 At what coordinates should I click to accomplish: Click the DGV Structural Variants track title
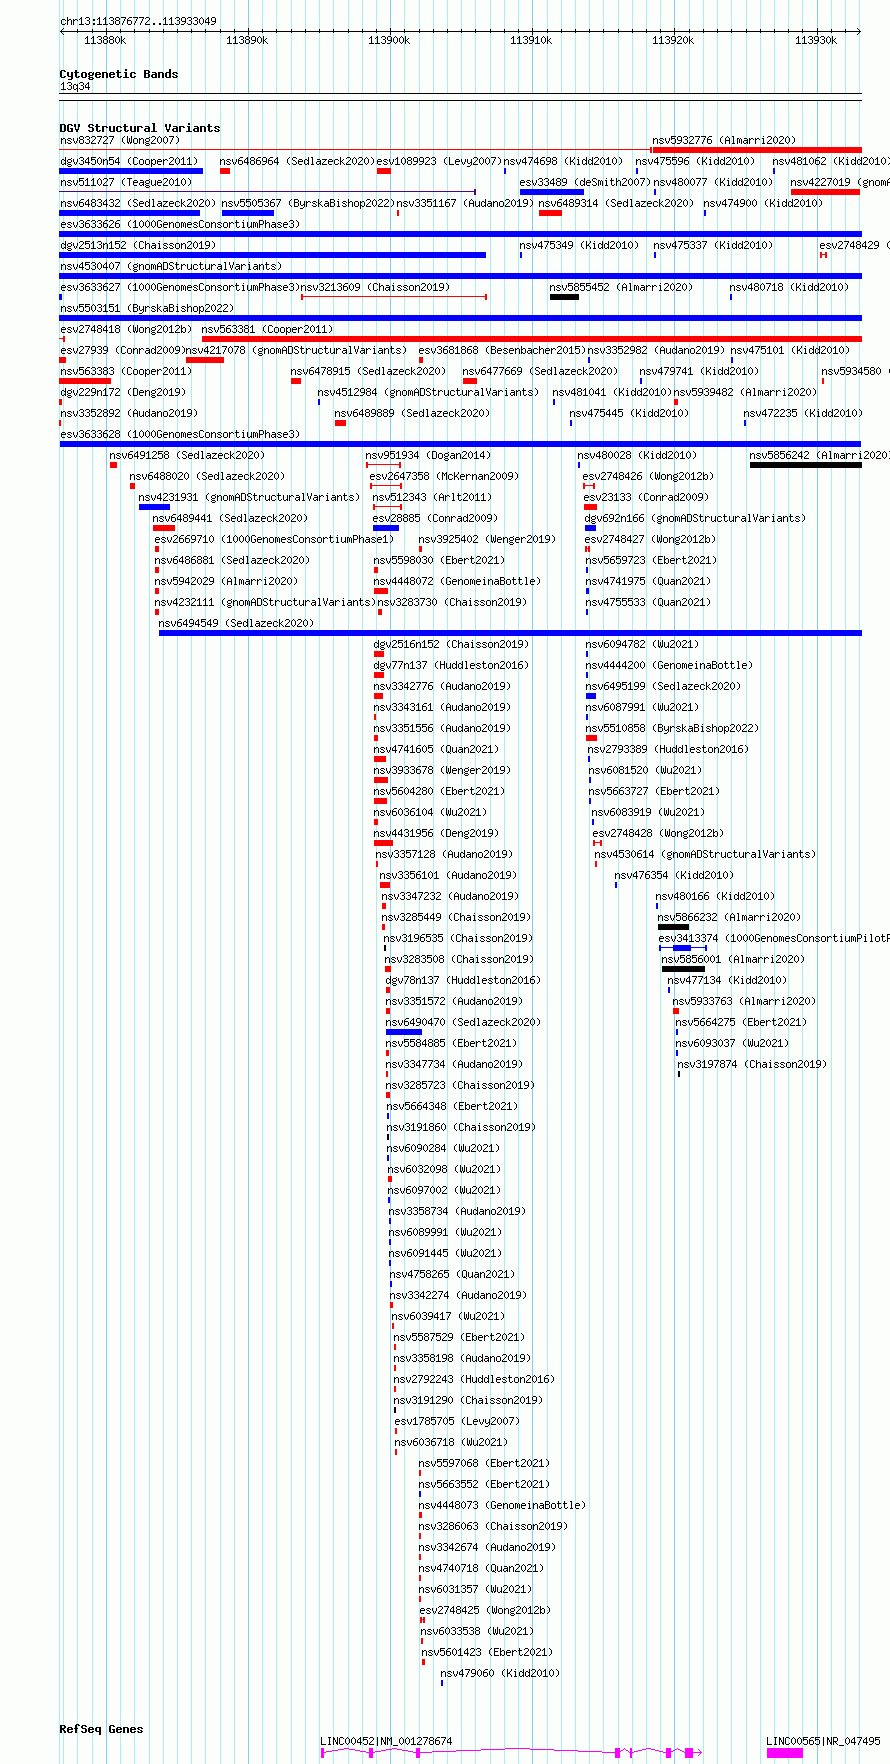point(140,128)
